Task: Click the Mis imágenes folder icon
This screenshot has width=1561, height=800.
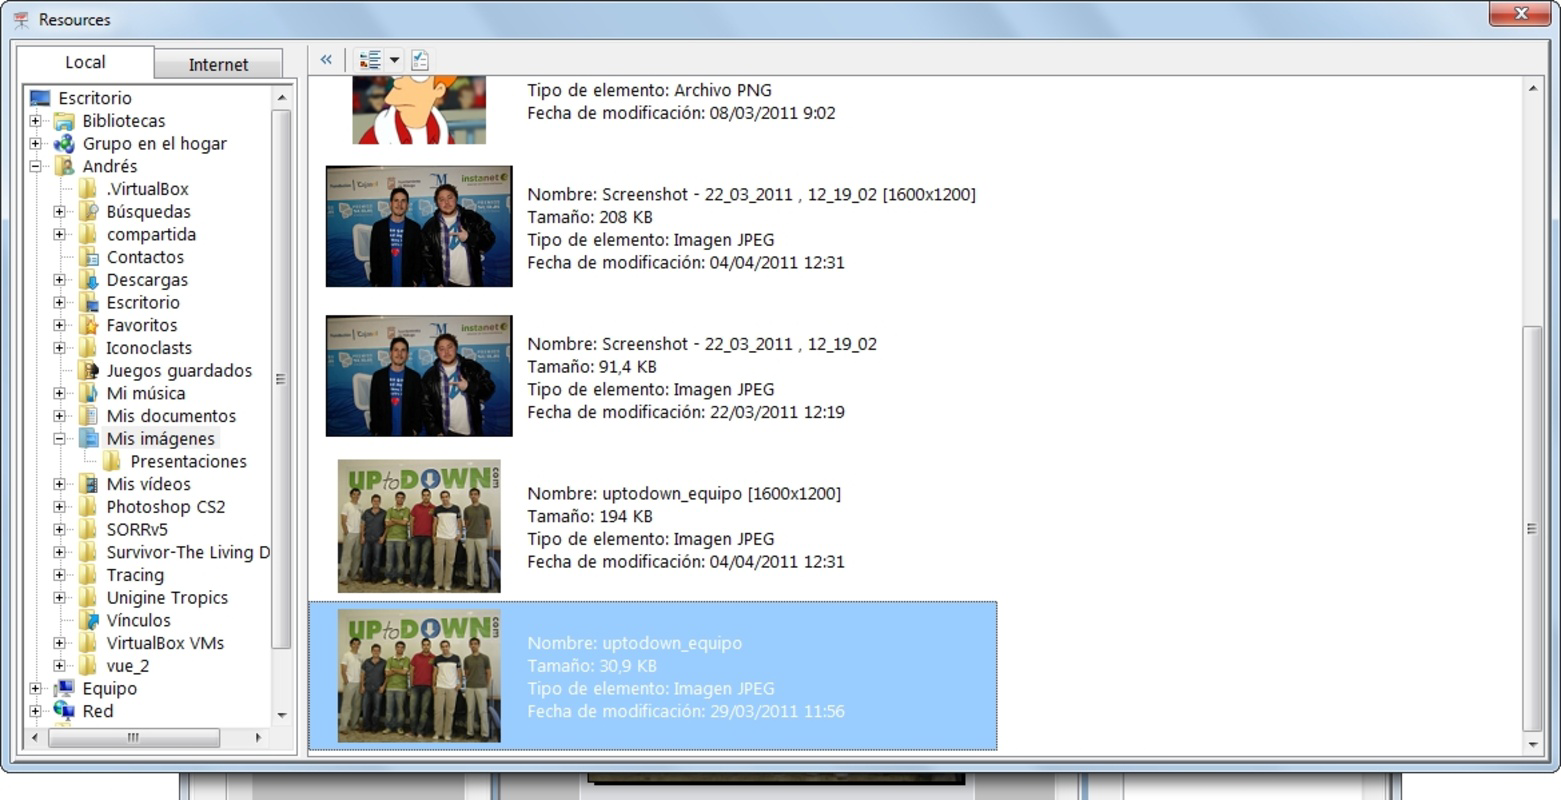Action: (x=88, y=439)
